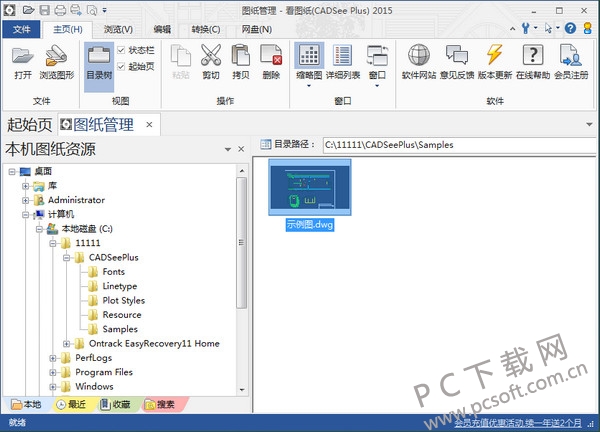Click 版本更新 lightning update icon

coord(495,61)
